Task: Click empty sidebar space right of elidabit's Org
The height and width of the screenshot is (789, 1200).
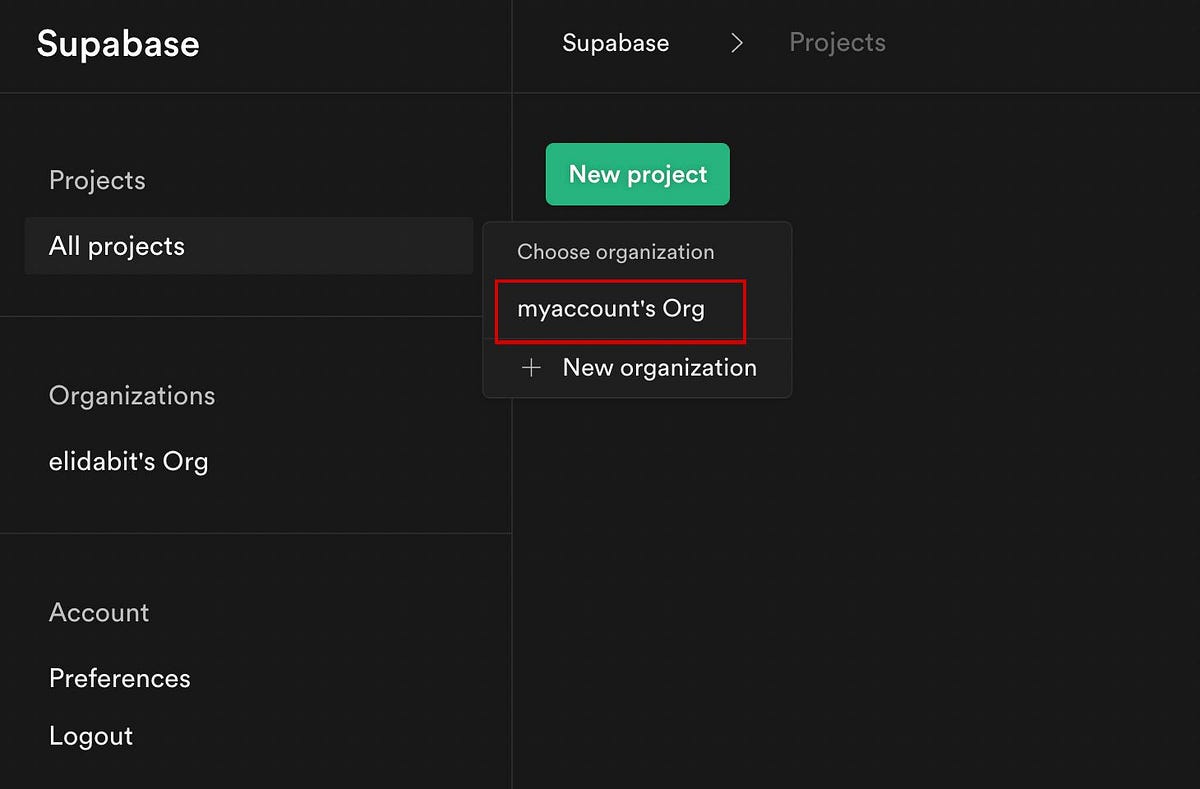Action: coord(360,462)
